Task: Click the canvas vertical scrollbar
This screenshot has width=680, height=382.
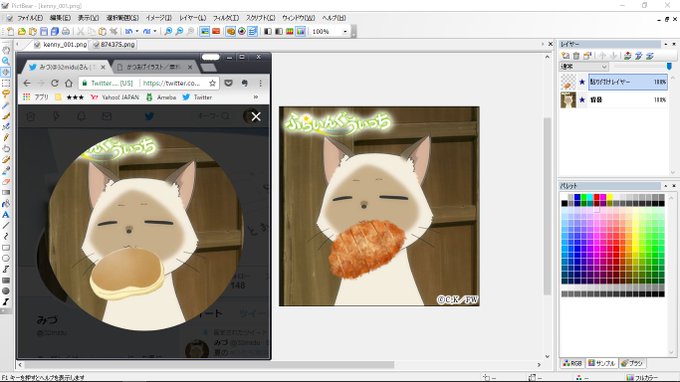Action: (x=547, y=206)
